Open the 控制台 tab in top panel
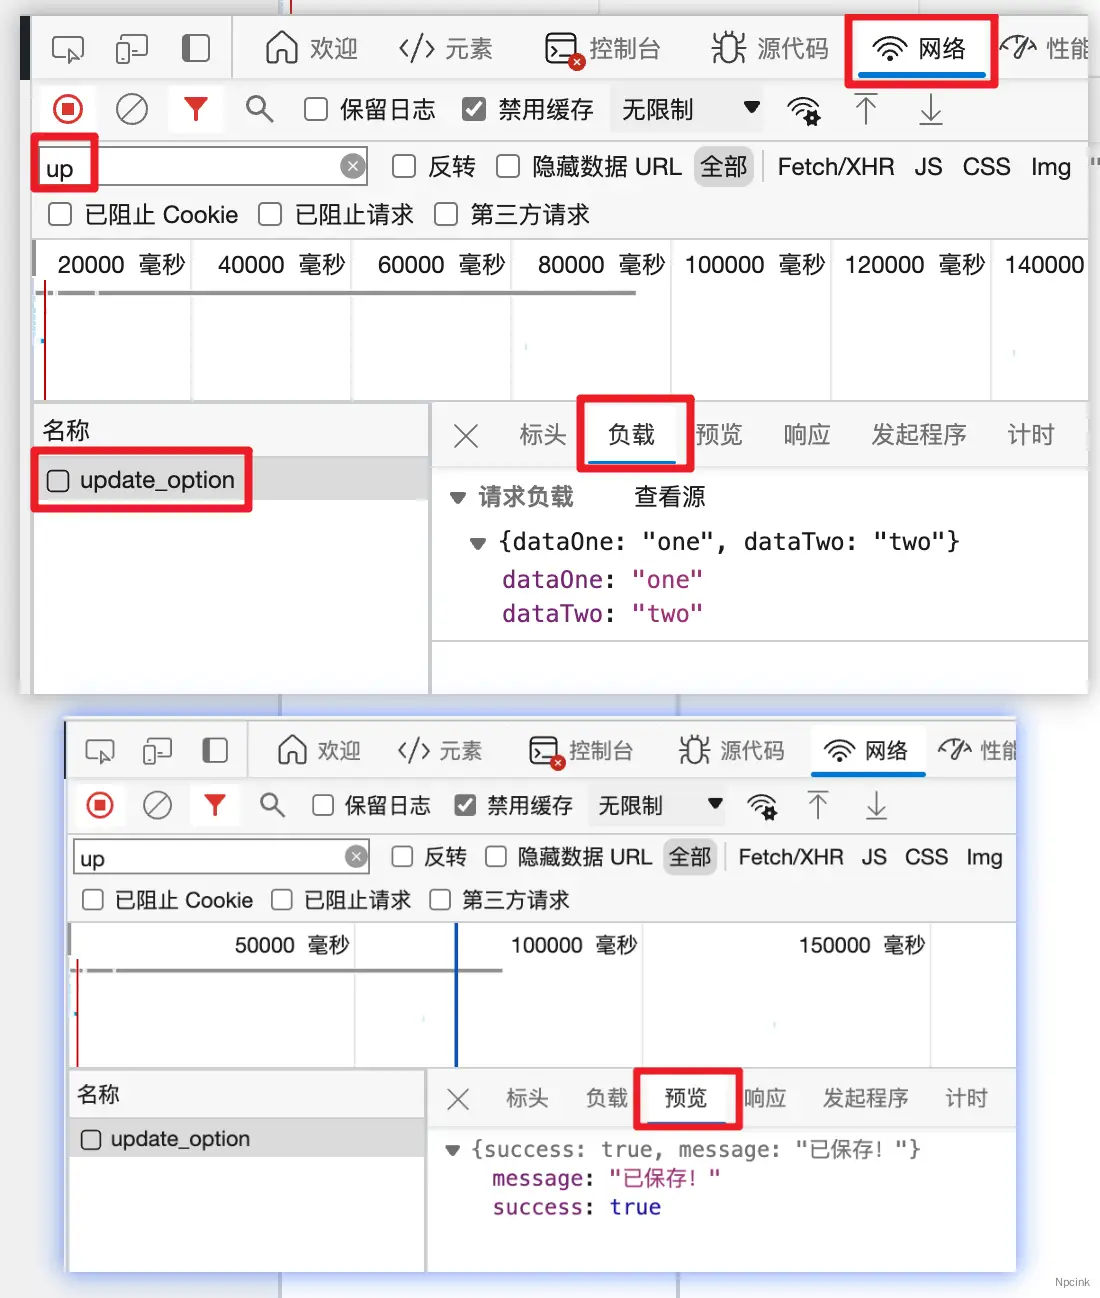 click(602, 48)
